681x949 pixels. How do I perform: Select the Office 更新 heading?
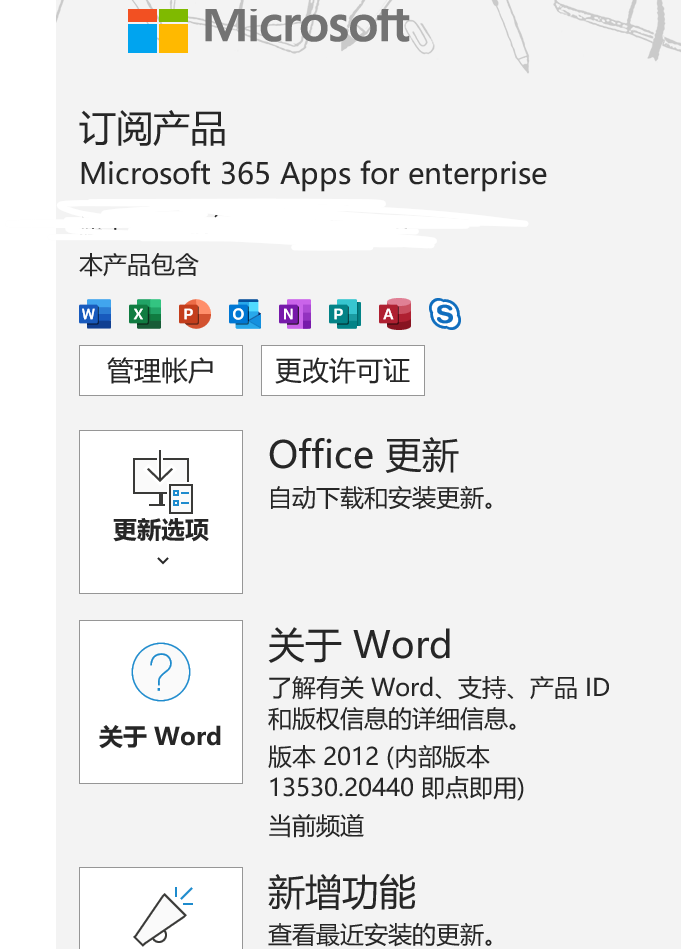tap(364, 455)
